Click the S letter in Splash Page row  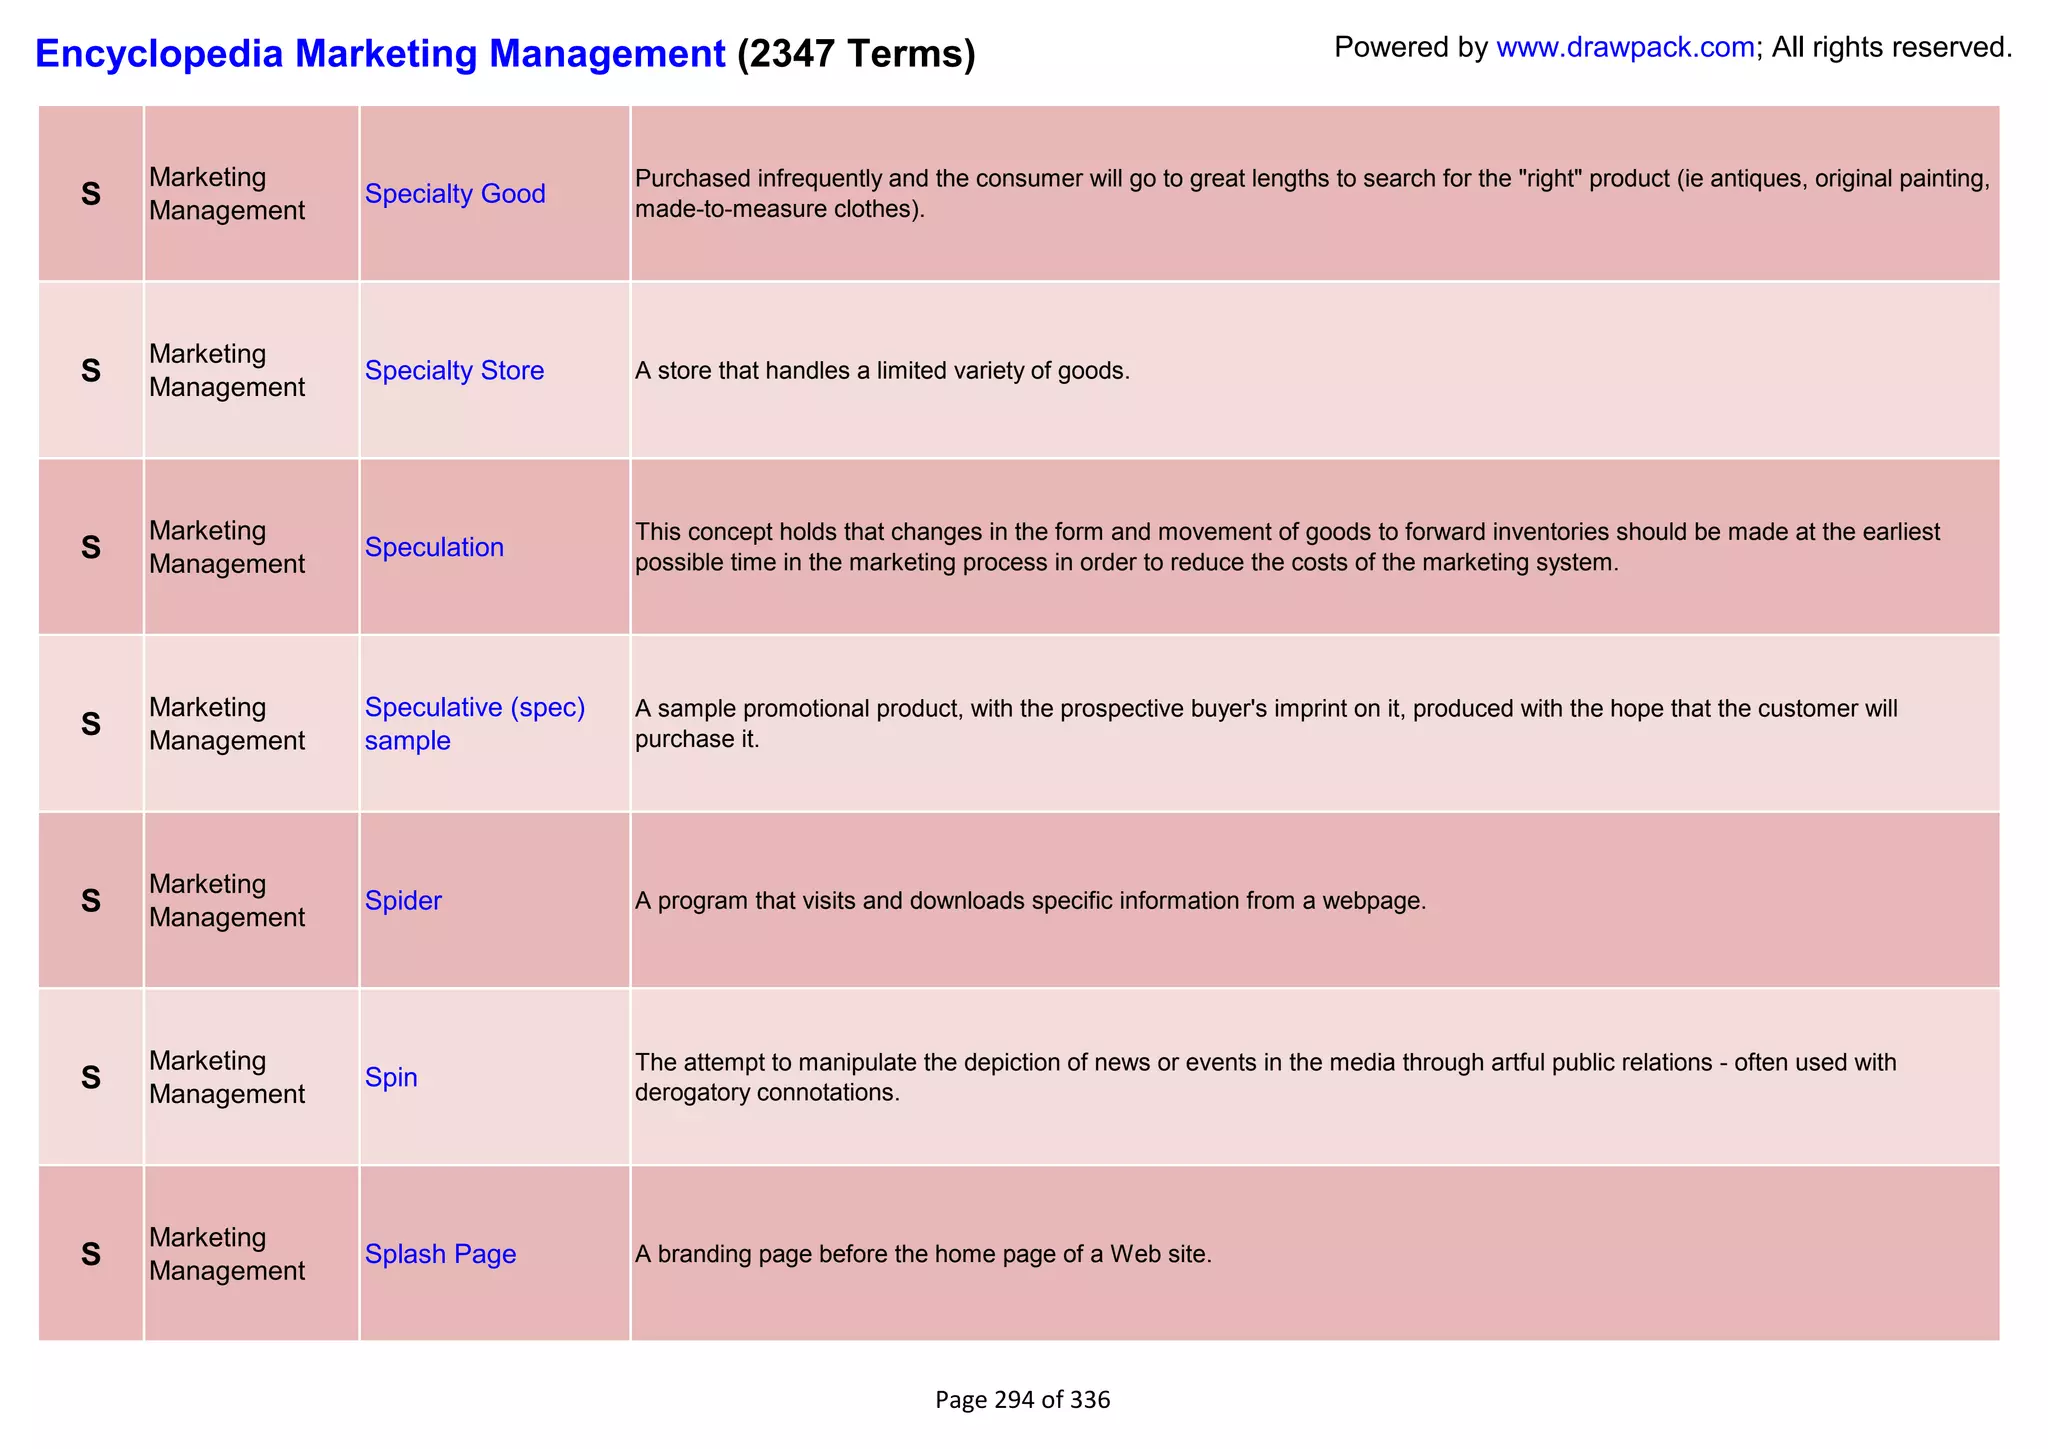point(91,1254)
